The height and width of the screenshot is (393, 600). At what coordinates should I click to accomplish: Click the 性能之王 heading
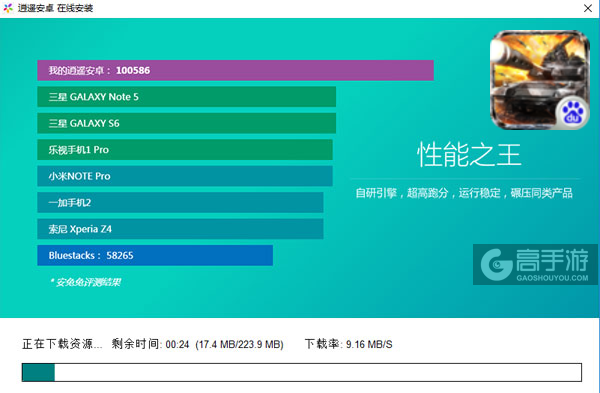[469, 155]
